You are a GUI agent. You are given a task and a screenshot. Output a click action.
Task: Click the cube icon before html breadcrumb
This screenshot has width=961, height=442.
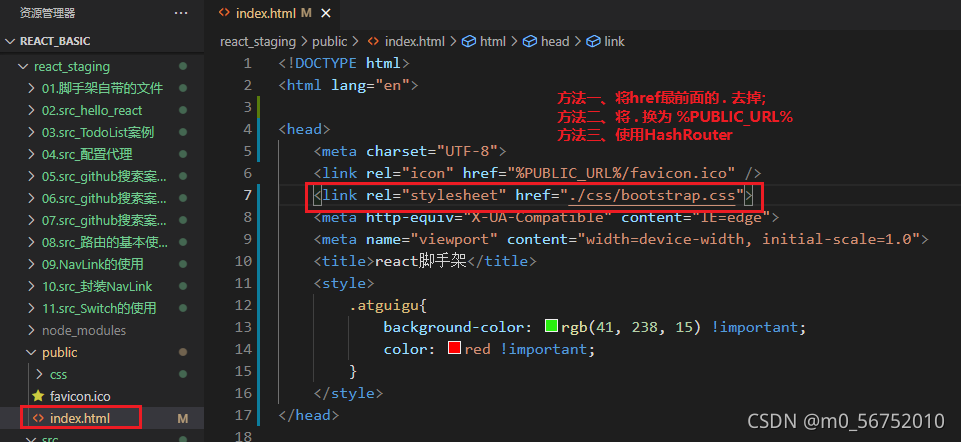pyautogui.click(x=469, y=42)
